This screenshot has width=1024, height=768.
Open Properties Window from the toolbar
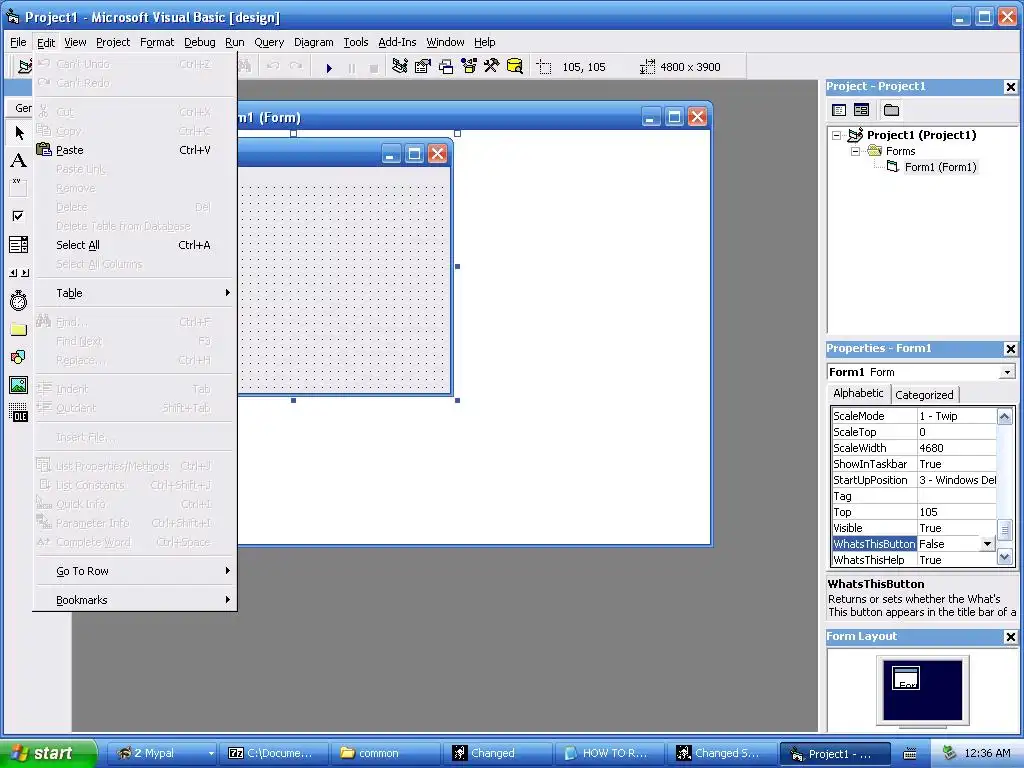(423, 67)
